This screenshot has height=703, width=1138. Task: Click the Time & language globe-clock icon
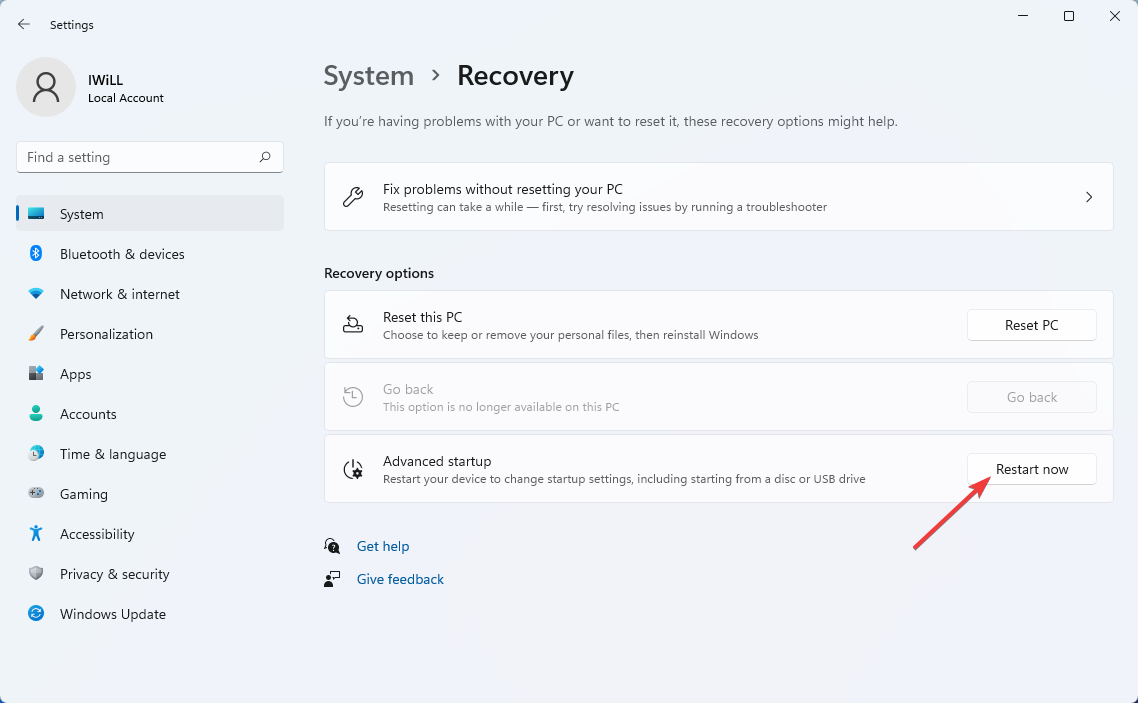point(36,453)
